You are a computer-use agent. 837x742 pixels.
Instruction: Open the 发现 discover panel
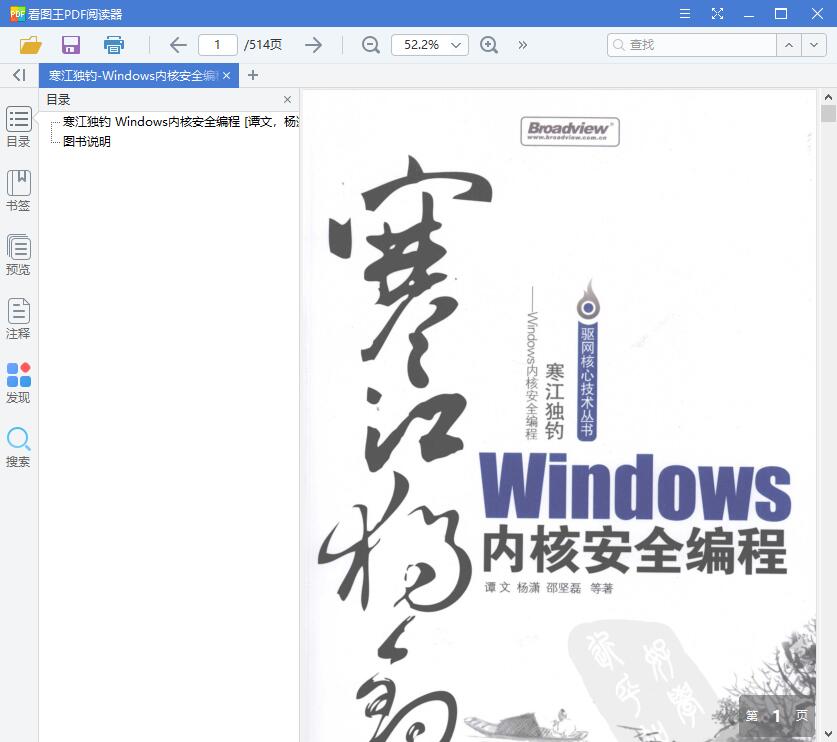(18, 383)
